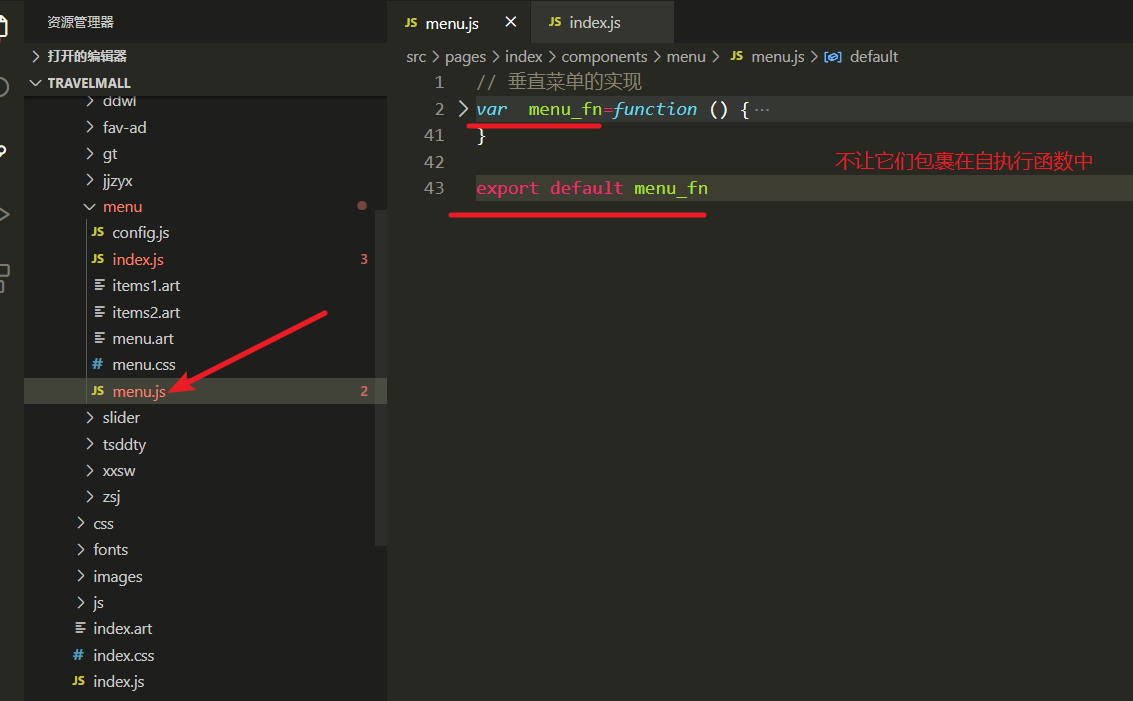1133x701 pixels.
Task: Click the folded ellipsis after function brace
Action: click(762, 110)
